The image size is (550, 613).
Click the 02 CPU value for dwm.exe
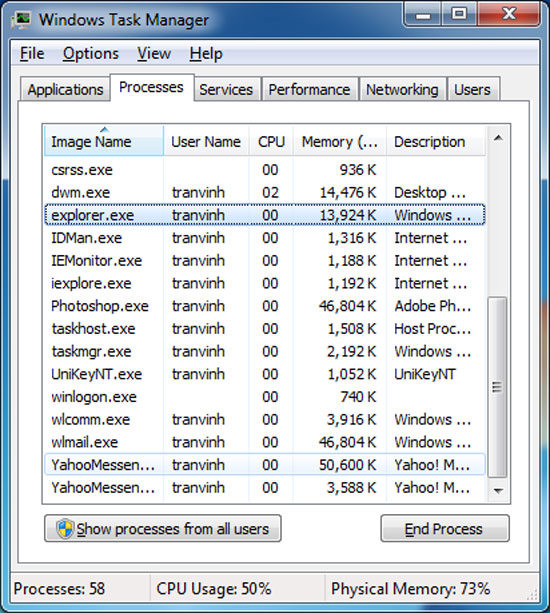click(270, 192)
